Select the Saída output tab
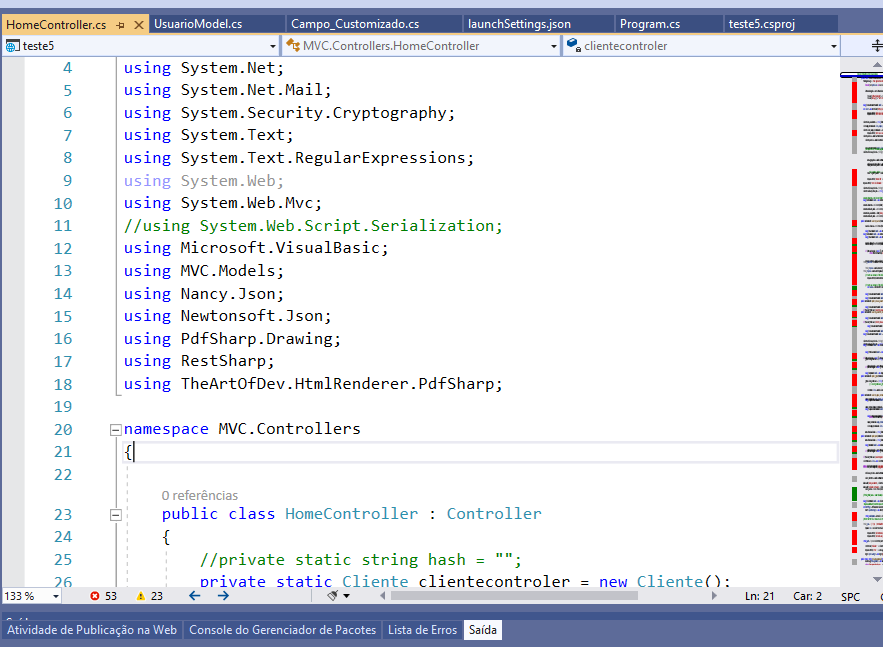Viewport: 883px width, 647px height. [483, 630]
